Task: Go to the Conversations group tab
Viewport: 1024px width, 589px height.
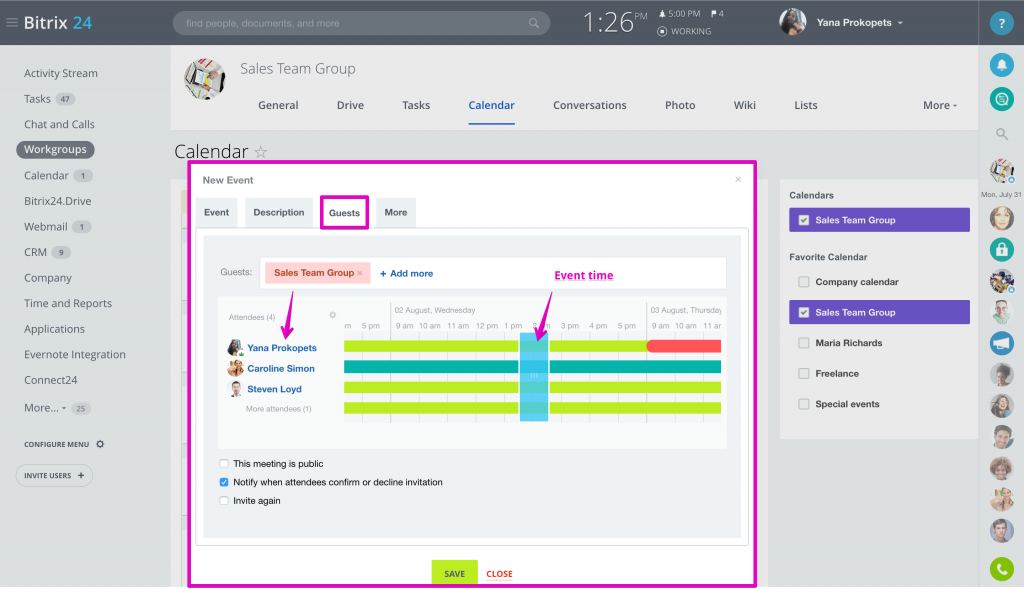Action: pos(590,105)
